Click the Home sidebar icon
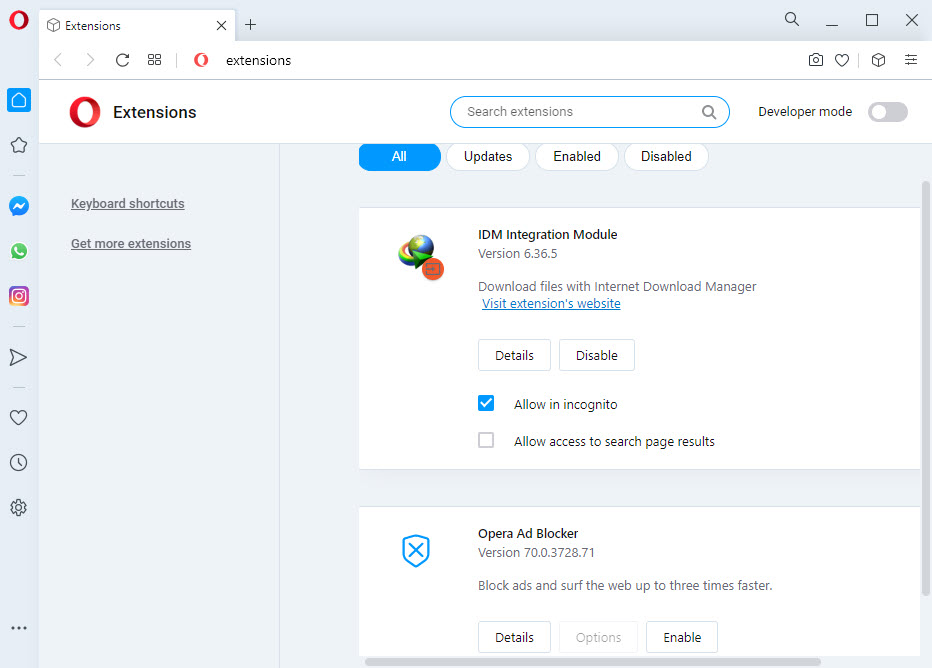The height and width of the screenshot is (668, 932). click(x=19, y=100)
